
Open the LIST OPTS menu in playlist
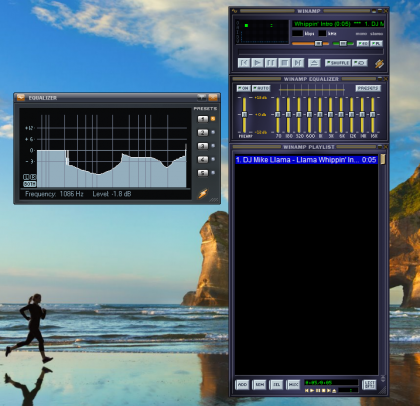[369, 385]
